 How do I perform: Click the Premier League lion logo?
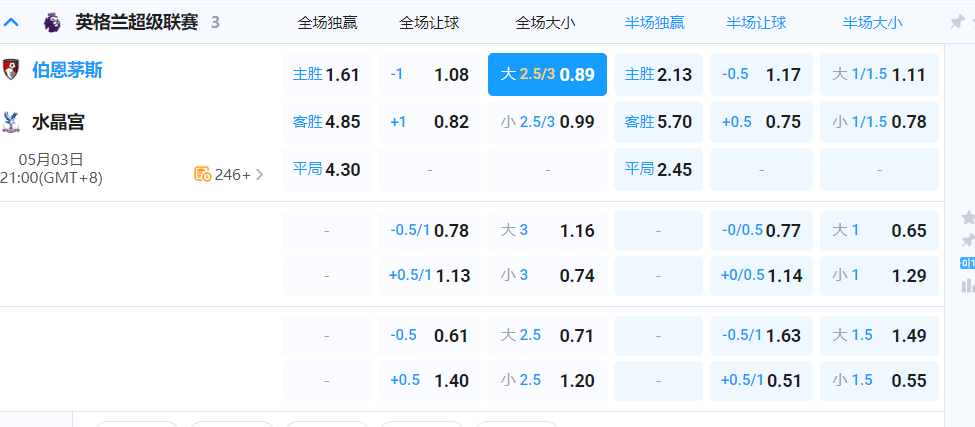pyautogui.click(x=52, y=23)
